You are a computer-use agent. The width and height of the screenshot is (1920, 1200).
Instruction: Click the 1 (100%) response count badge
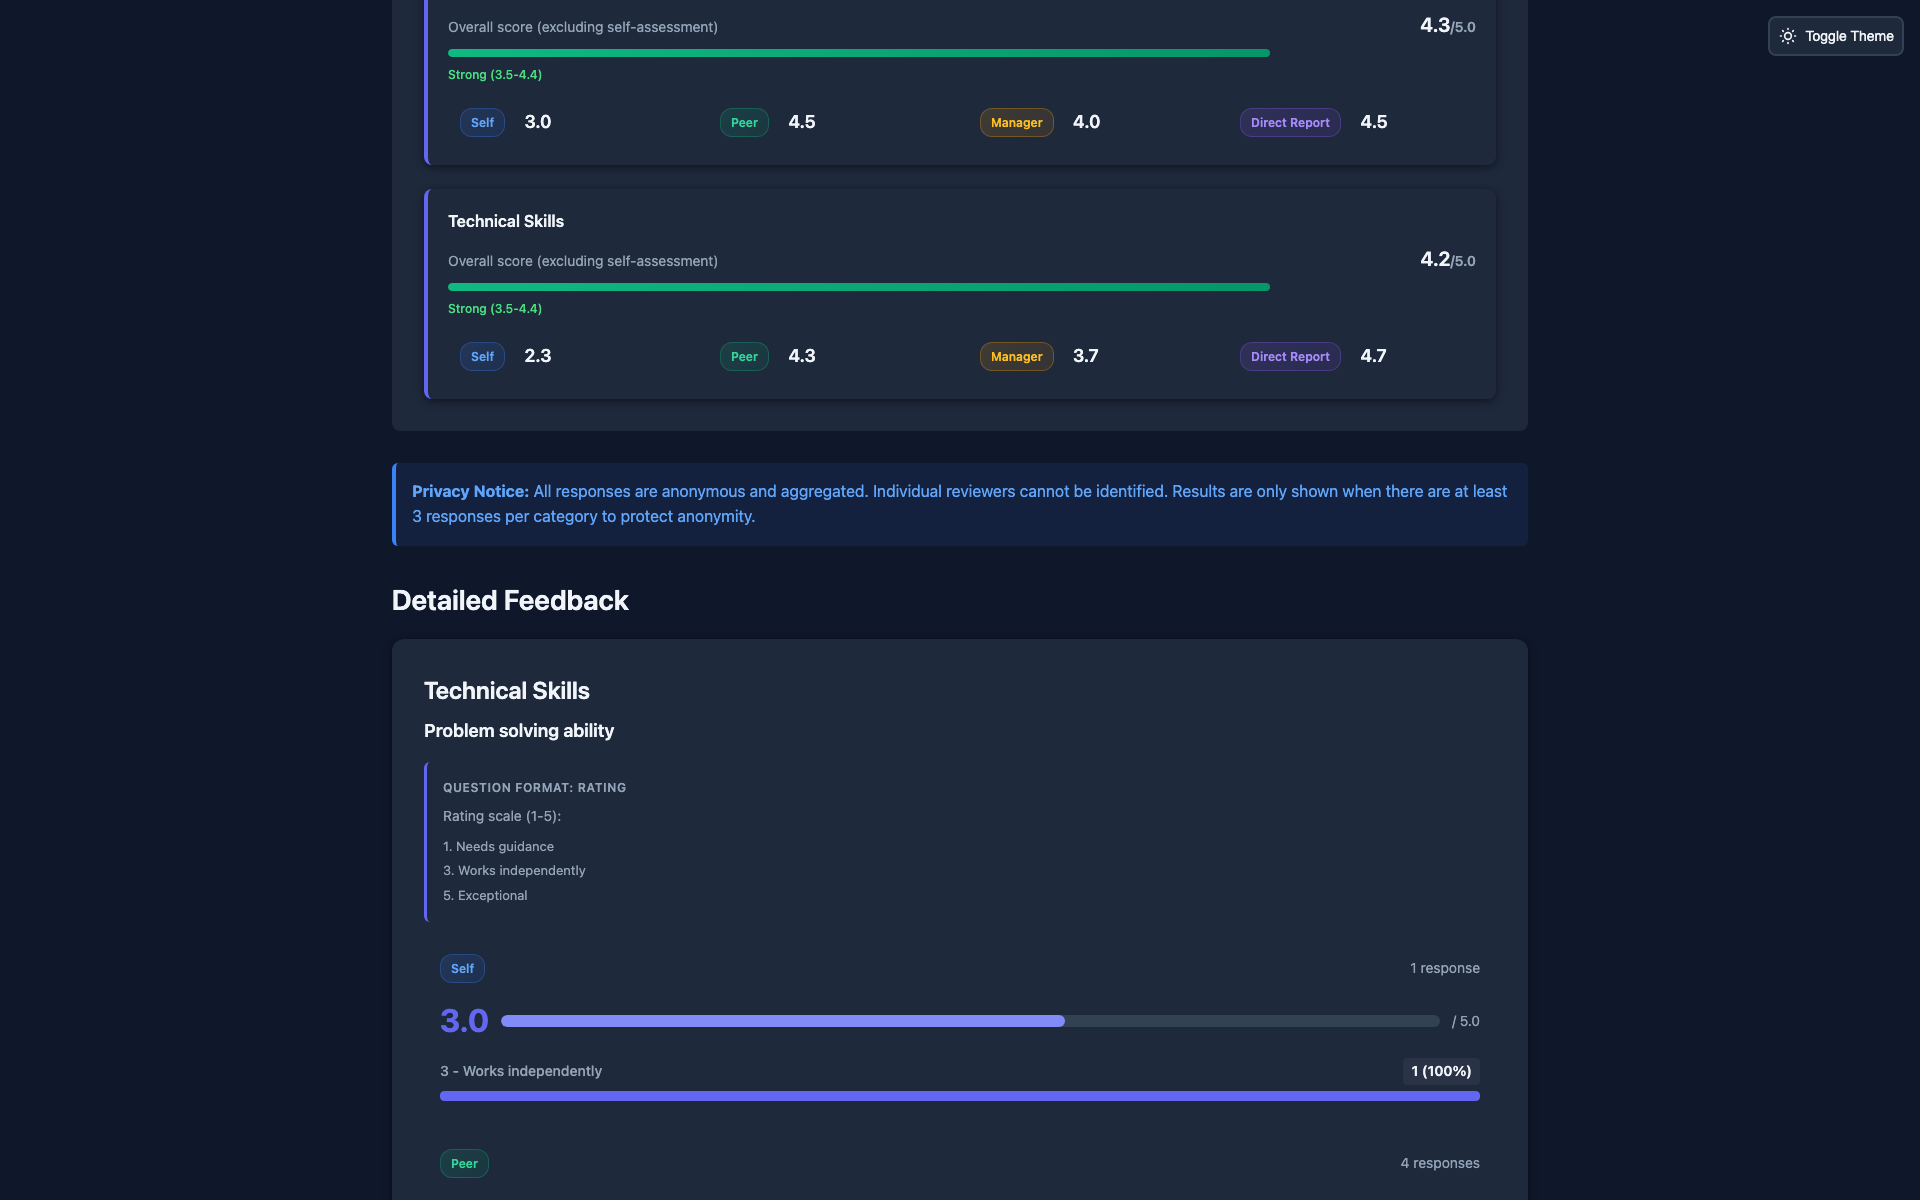1440,1071
